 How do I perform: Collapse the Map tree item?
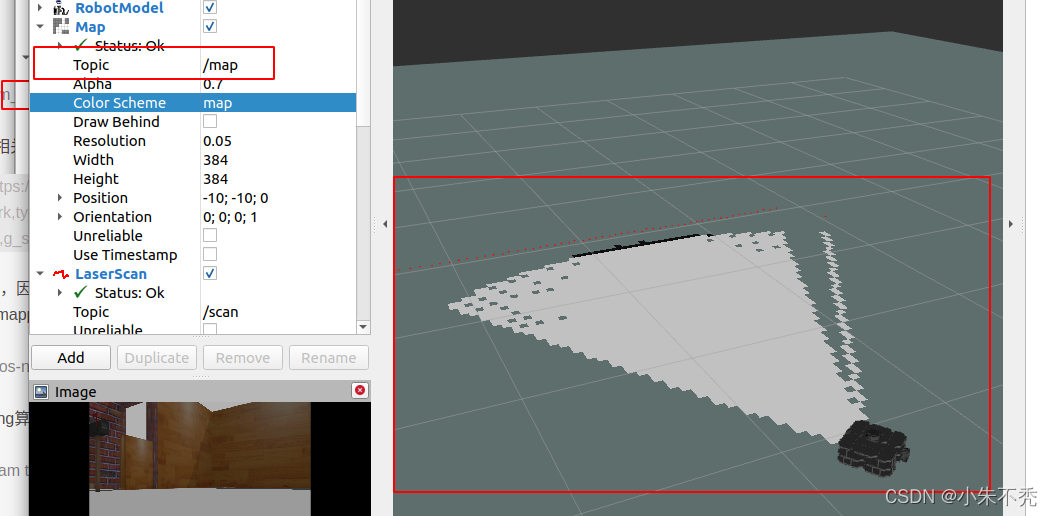[40, 27]
